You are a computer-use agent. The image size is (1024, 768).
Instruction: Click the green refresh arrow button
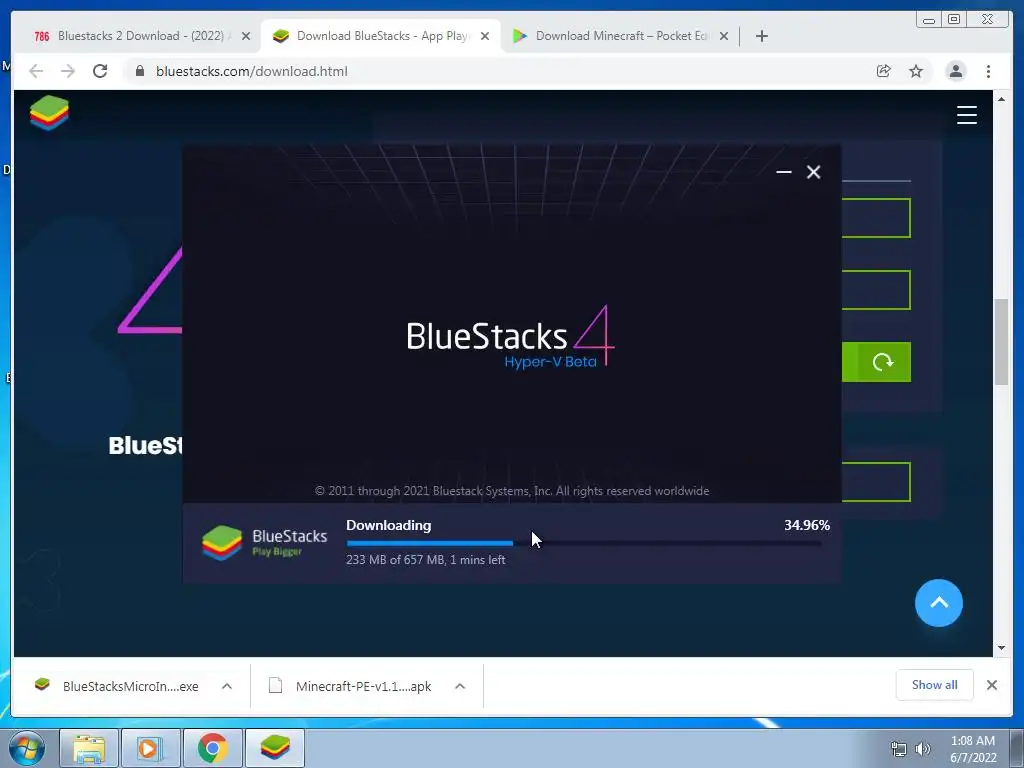[882, 362]
